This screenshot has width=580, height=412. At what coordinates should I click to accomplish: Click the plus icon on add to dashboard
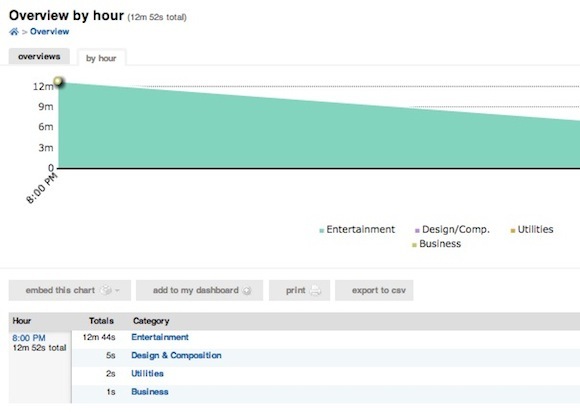(247, 291)
